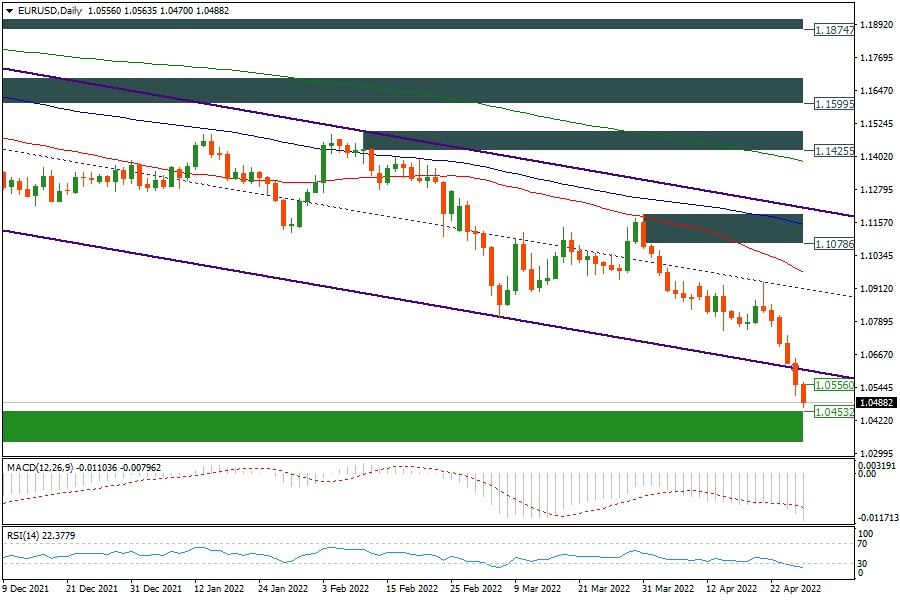Viewport: 900px width, 600px height.
Task: Click the 1.09120 value on price axis
Action: (x=874, y=289)
